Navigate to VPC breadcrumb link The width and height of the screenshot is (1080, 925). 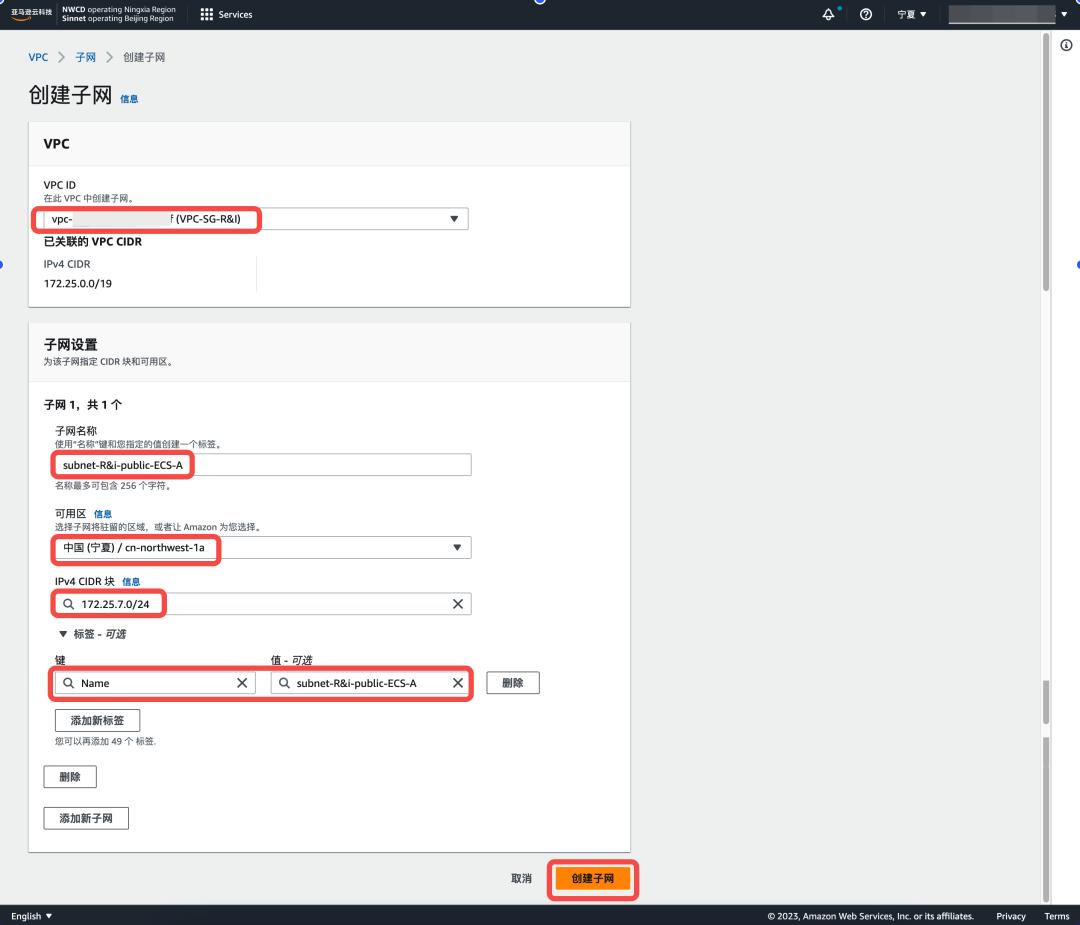coord(38,57)
